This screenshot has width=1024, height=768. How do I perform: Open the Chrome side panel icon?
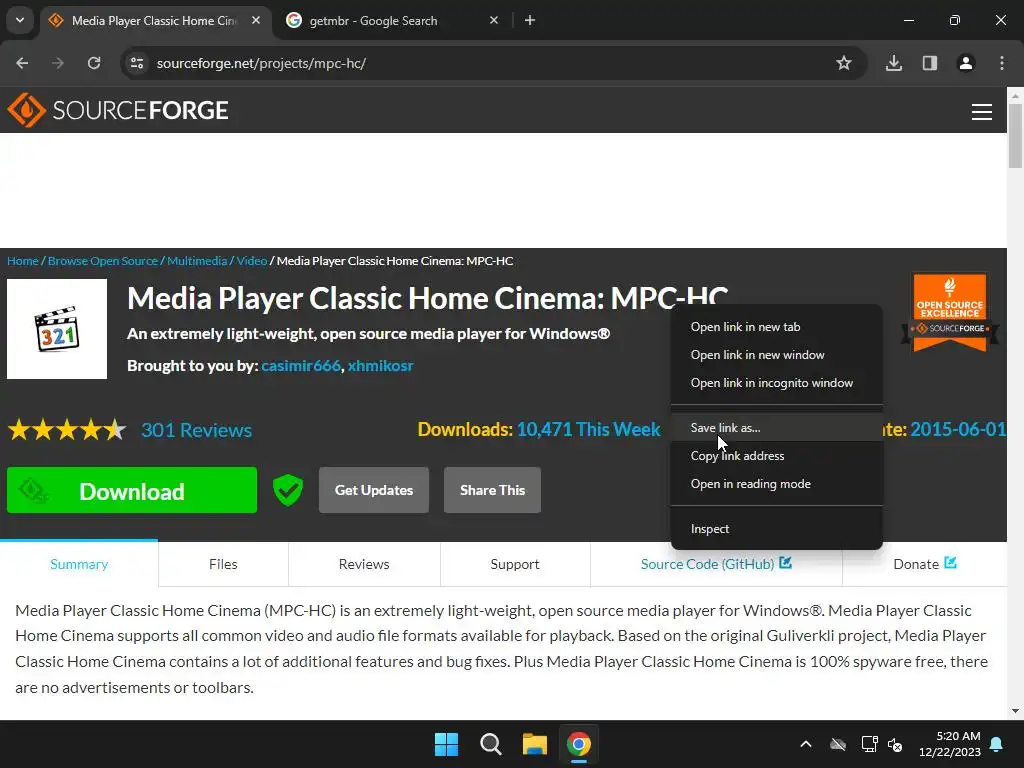pos(929,63)
